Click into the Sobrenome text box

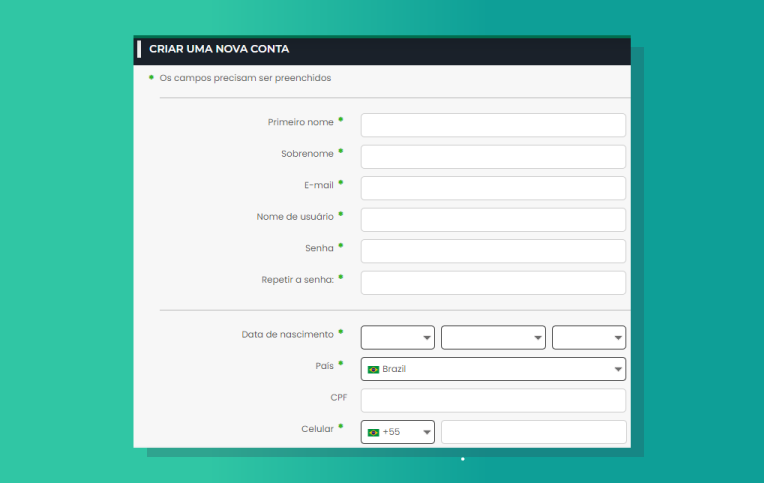click(492, 157)
